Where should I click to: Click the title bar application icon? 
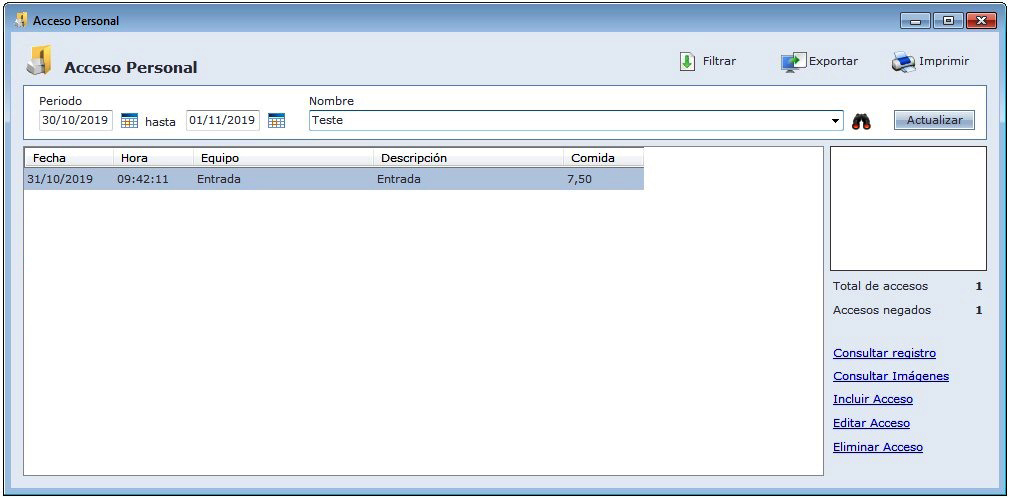tap(20, 20)
